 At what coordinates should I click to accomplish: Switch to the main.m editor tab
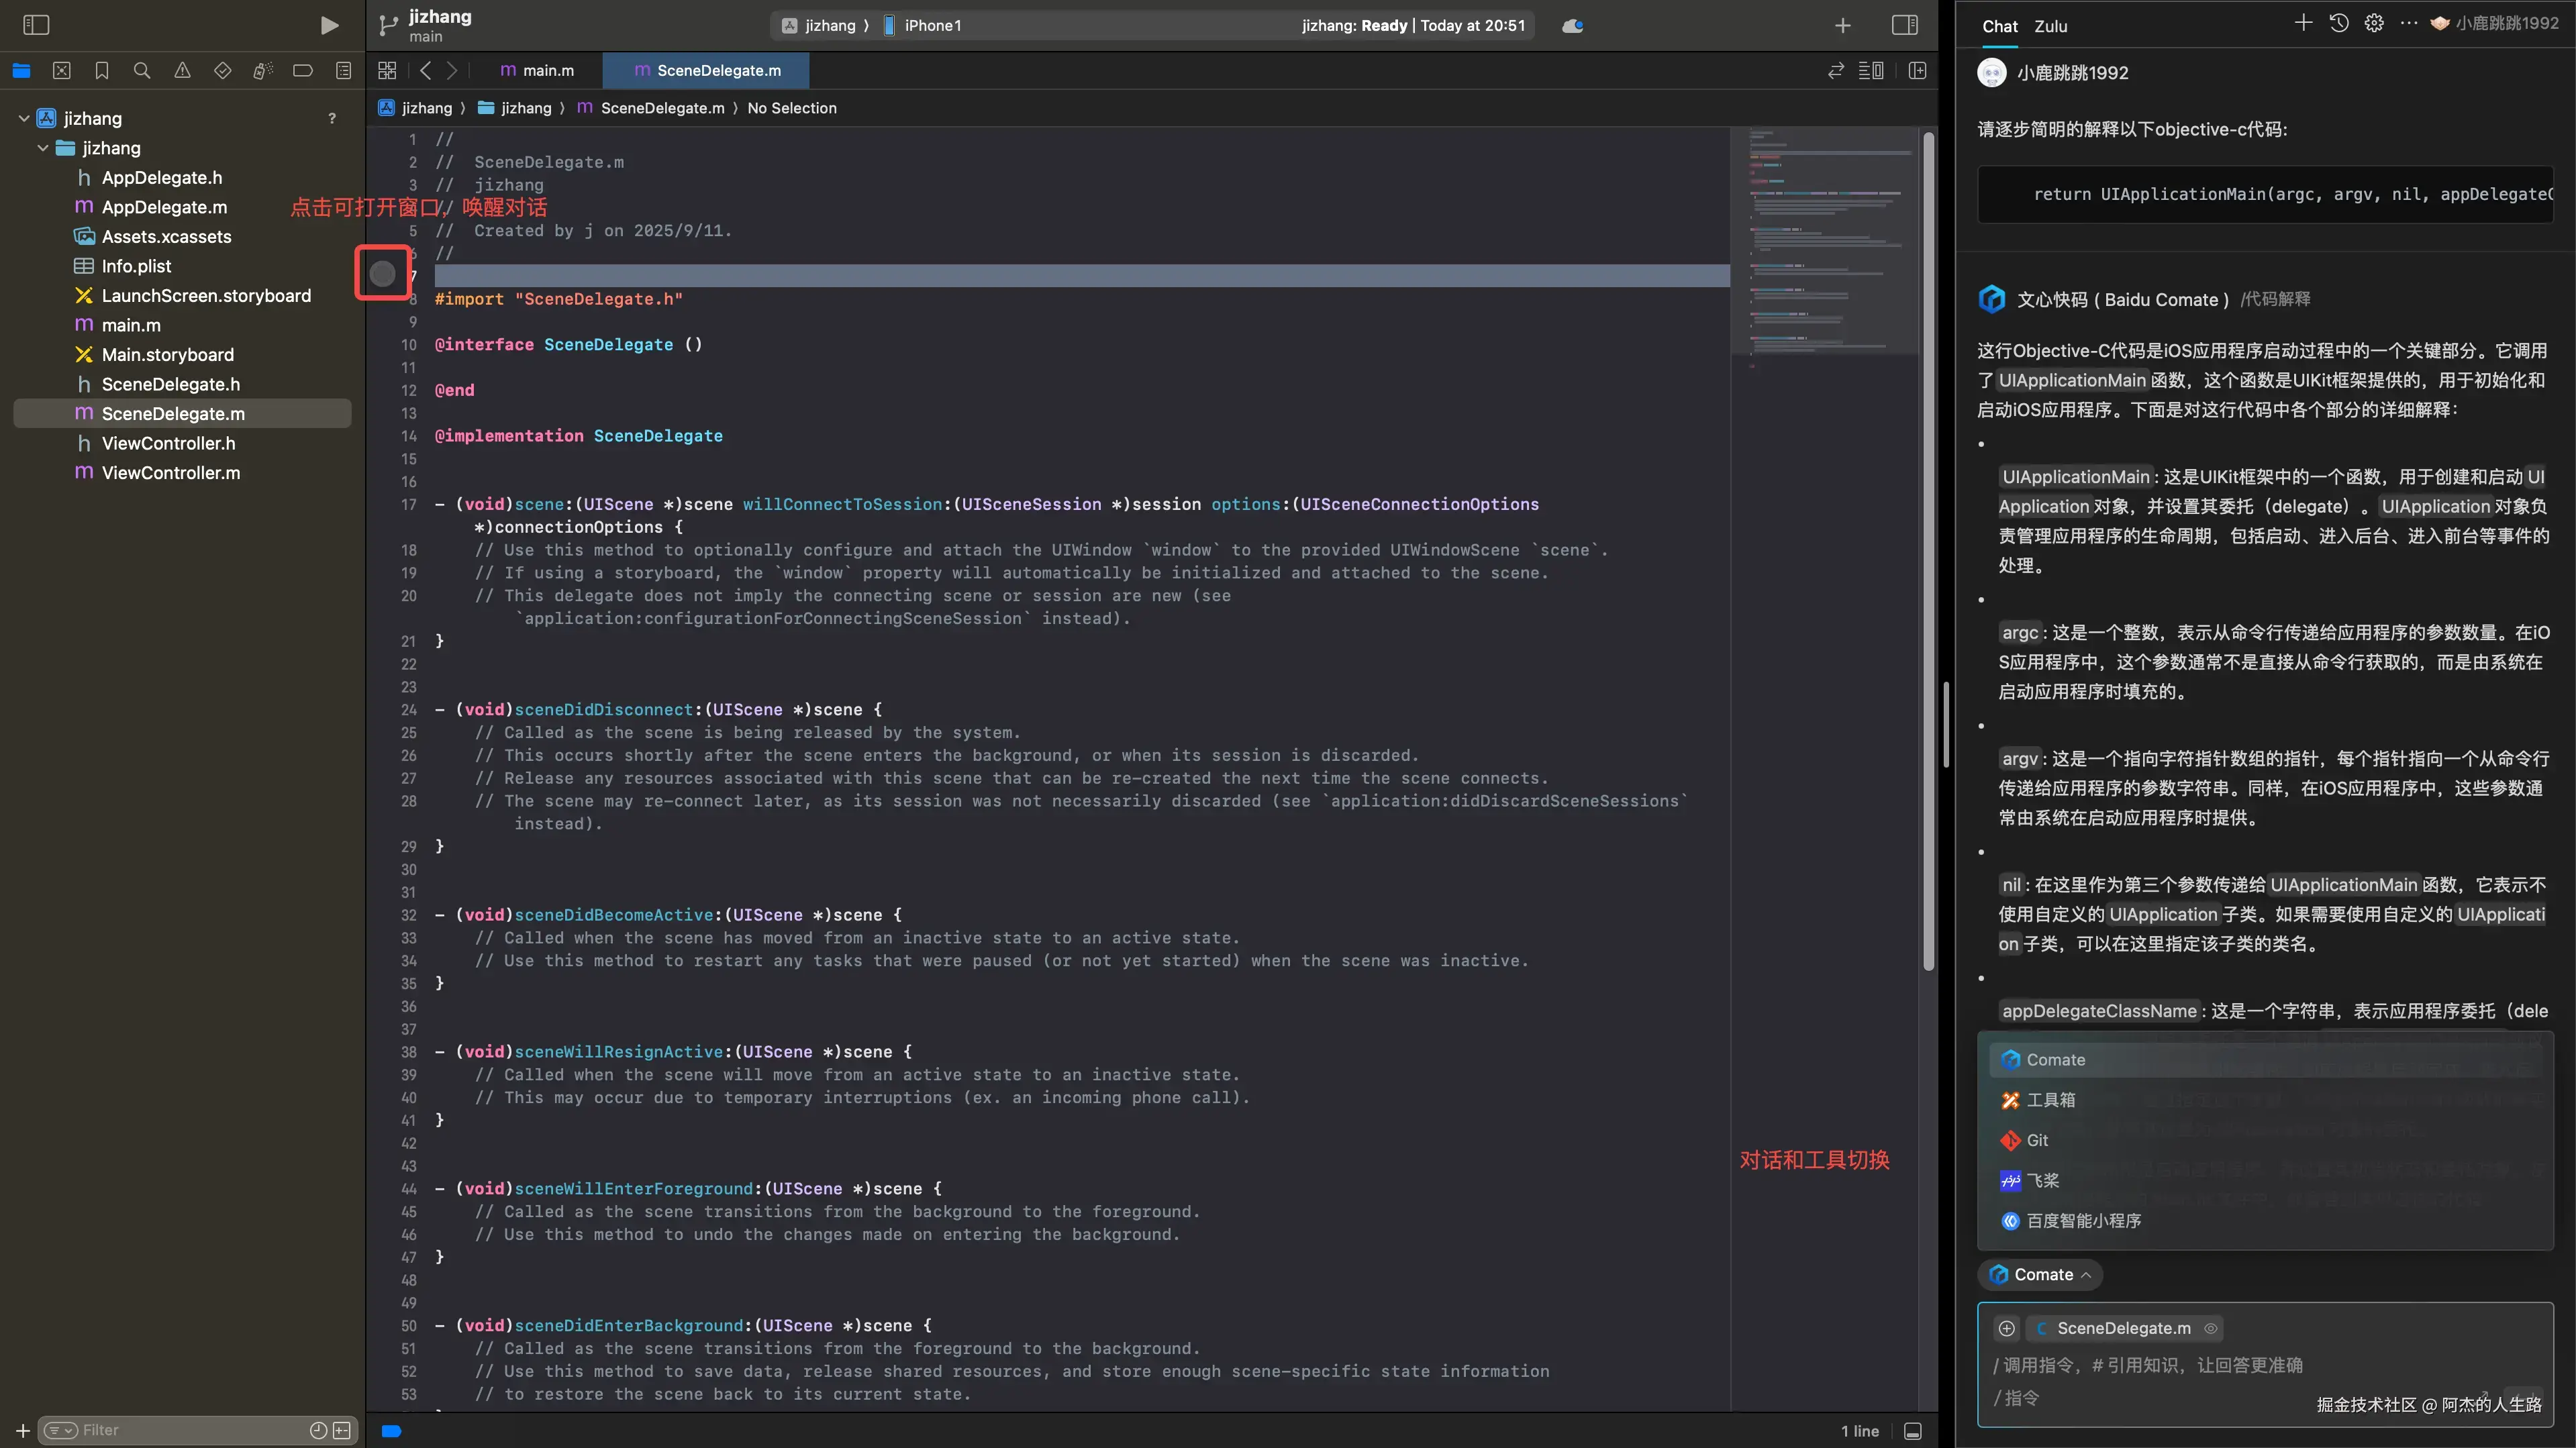[538, 71]
